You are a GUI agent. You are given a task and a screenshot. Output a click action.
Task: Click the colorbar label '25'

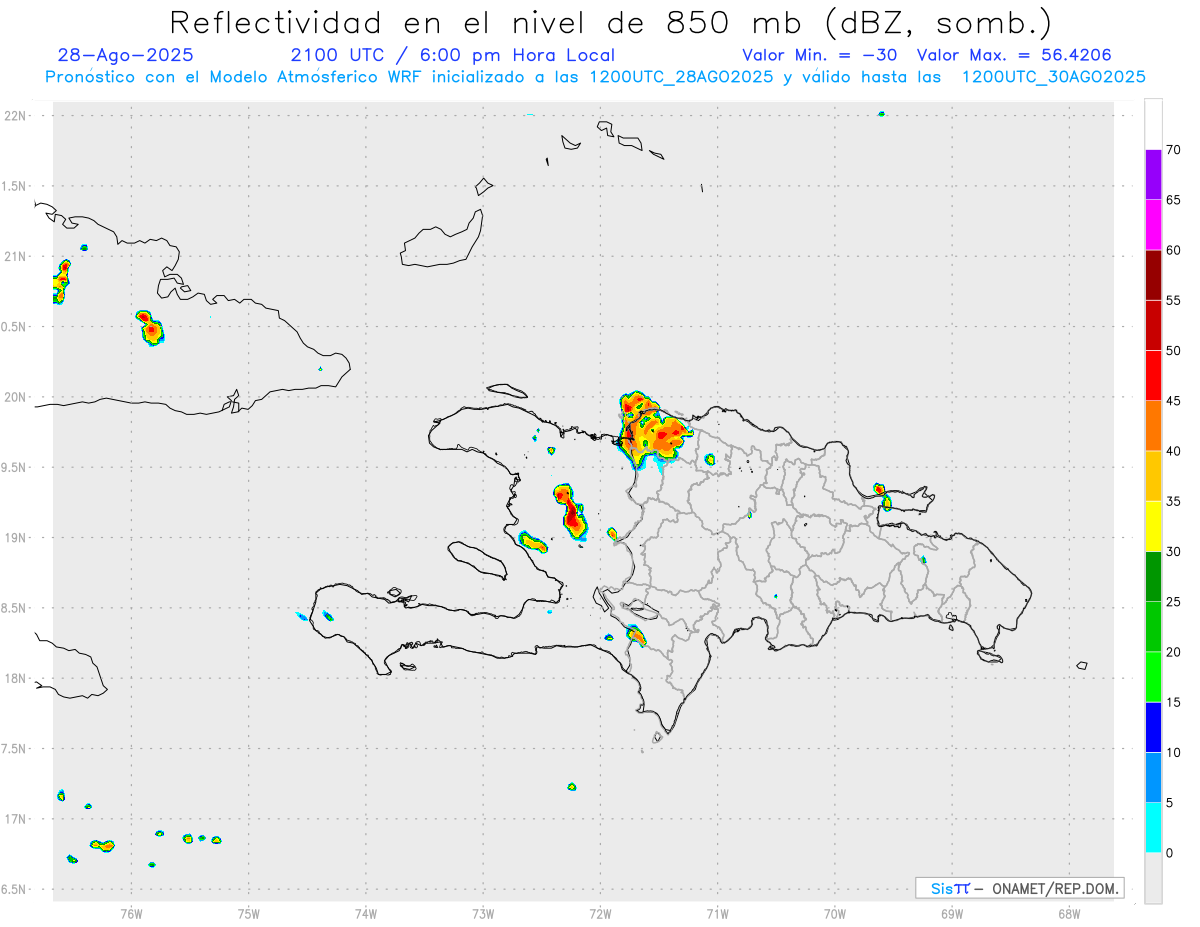1173,602
